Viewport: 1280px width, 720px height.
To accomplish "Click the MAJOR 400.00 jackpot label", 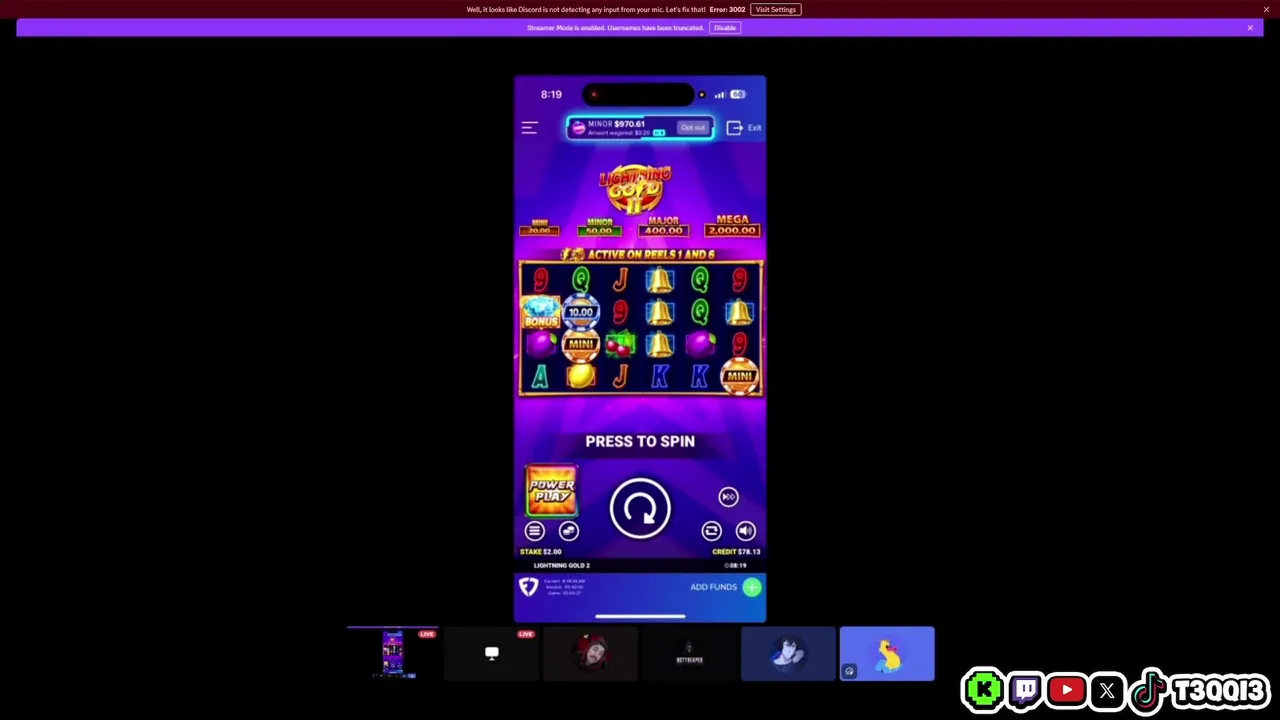I will (663, 226).
